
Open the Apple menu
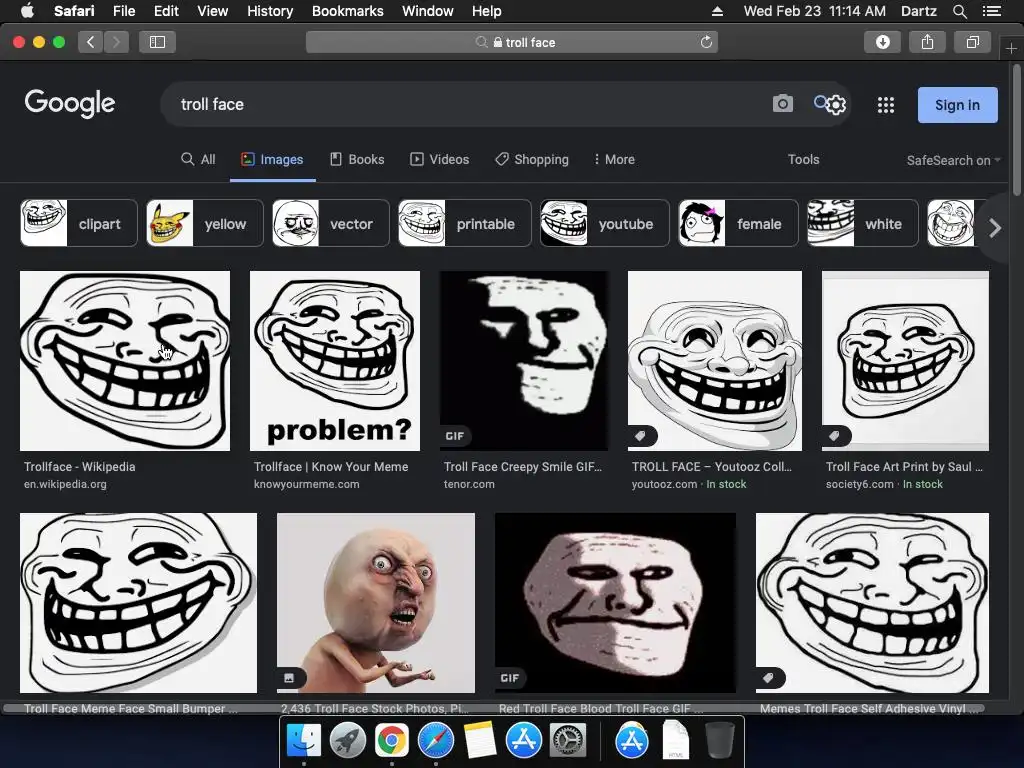pos(27,11)
